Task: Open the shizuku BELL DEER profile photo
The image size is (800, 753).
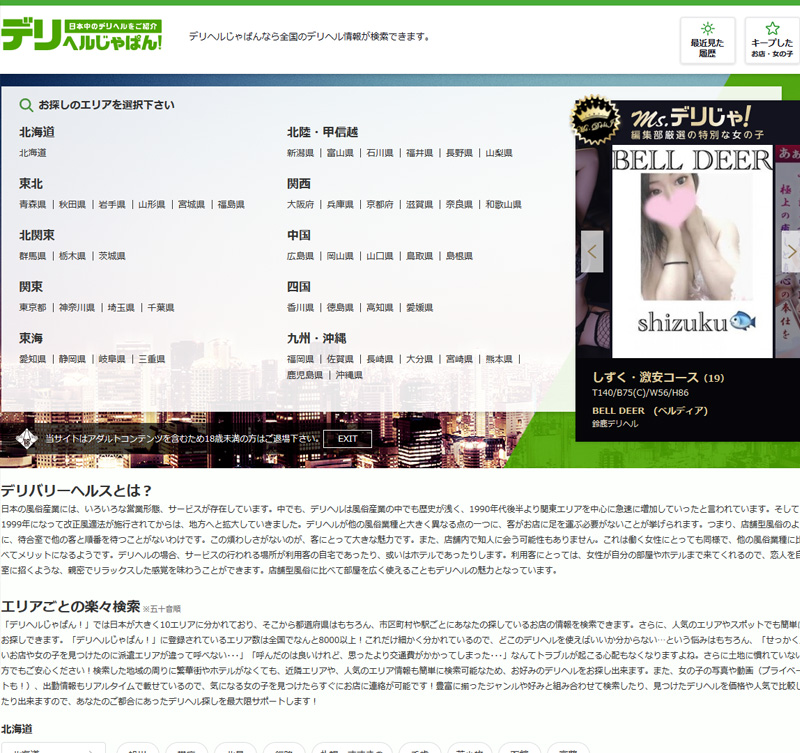Action: click(x=692, y=252)
